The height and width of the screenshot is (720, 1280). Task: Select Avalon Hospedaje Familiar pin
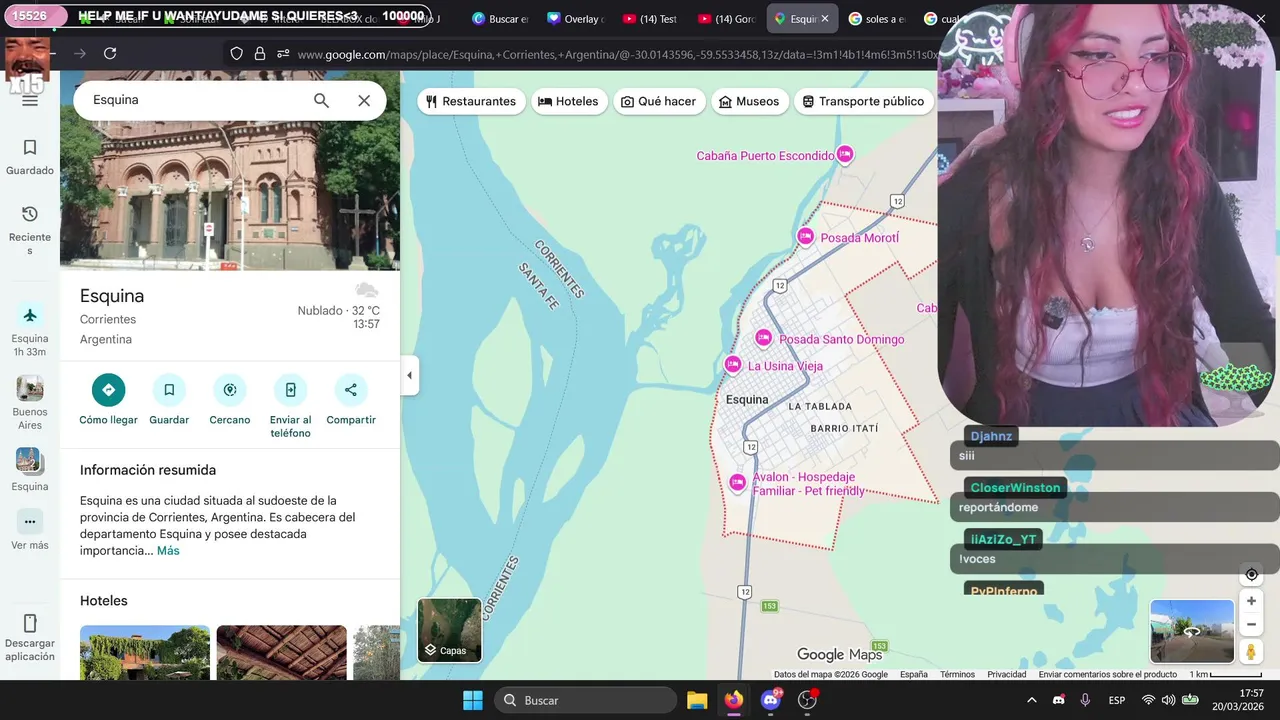(x=738, y=483)
